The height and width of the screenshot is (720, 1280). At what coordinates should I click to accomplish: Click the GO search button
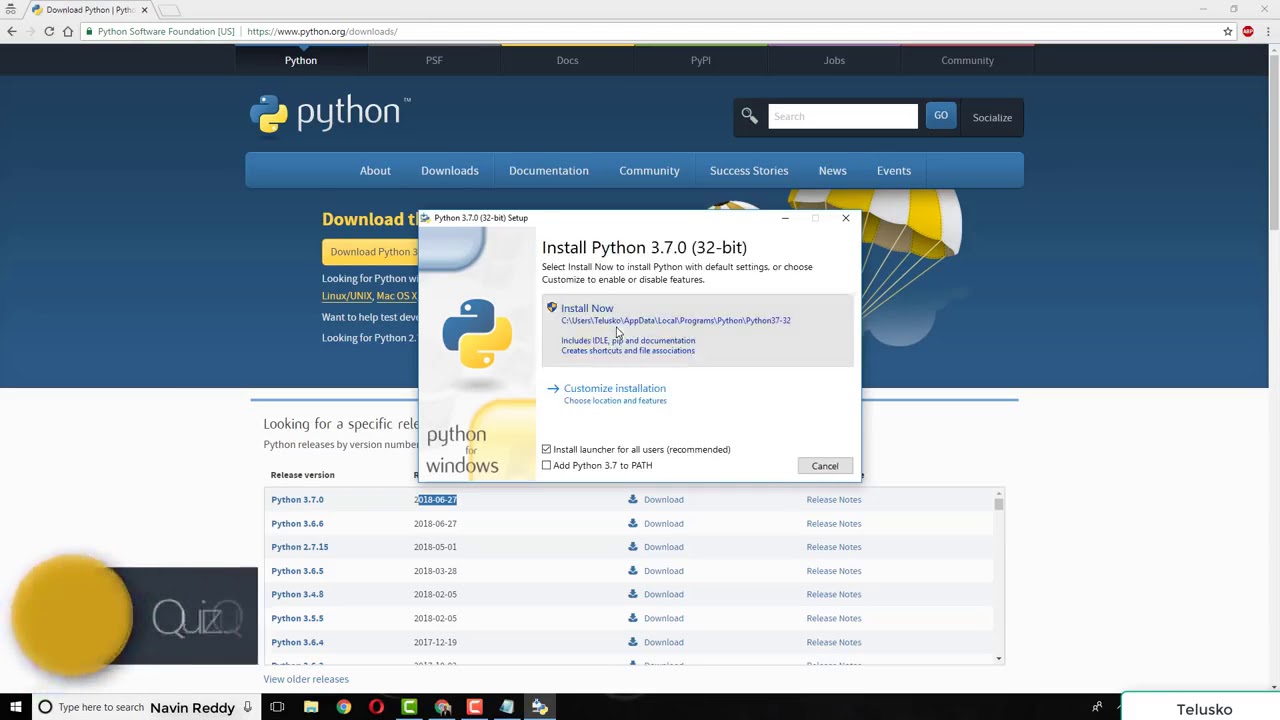(x=941, y=116)
